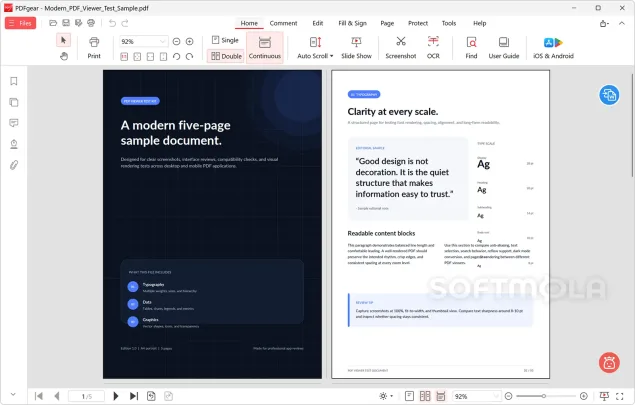Open the Attachments paperclip sidebar panel

[x=14, y=165]
